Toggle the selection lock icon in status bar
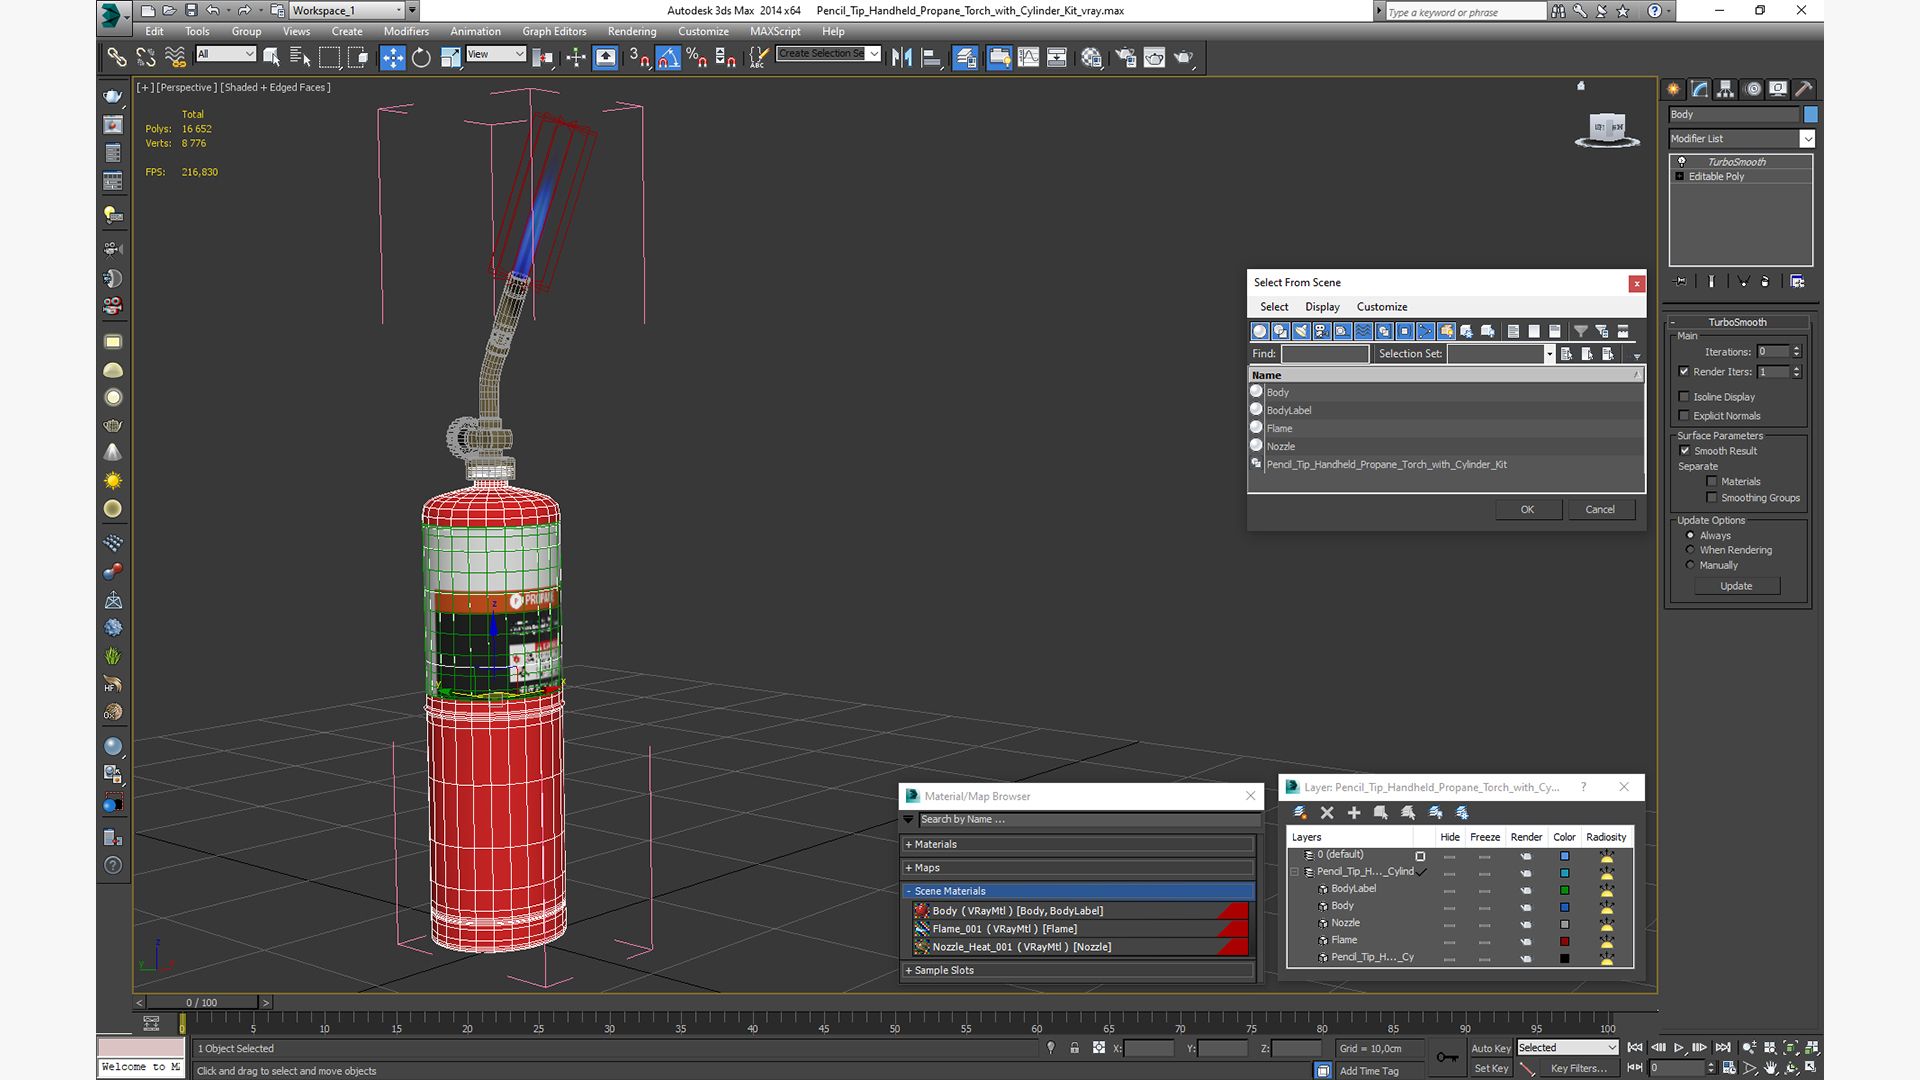 pyautogui.click(x=1074, y=1048)
